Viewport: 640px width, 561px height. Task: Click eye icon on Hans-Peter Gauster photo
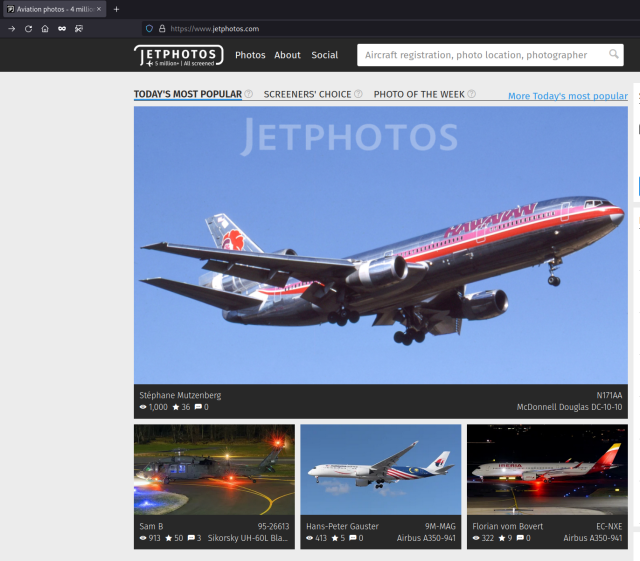(x=310, y=538)
